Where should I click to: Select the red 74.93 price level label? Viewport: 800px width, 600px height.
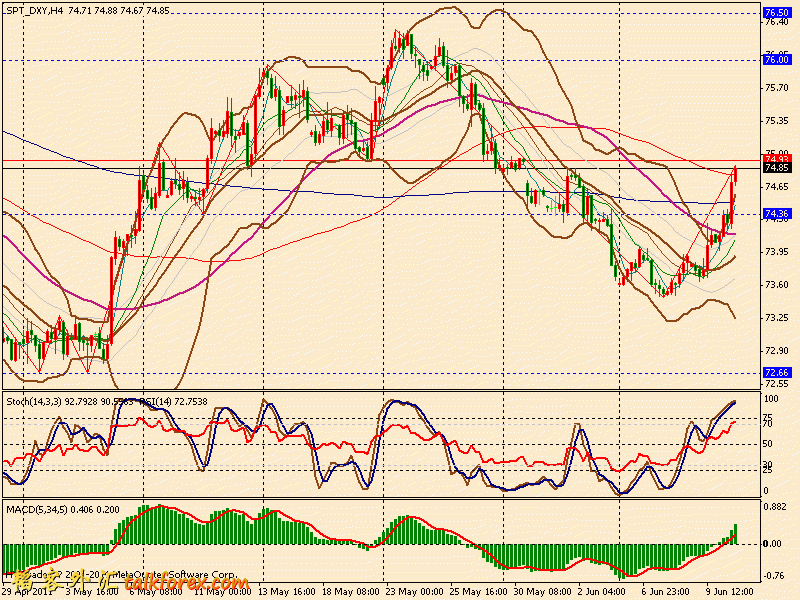(777, 159)
